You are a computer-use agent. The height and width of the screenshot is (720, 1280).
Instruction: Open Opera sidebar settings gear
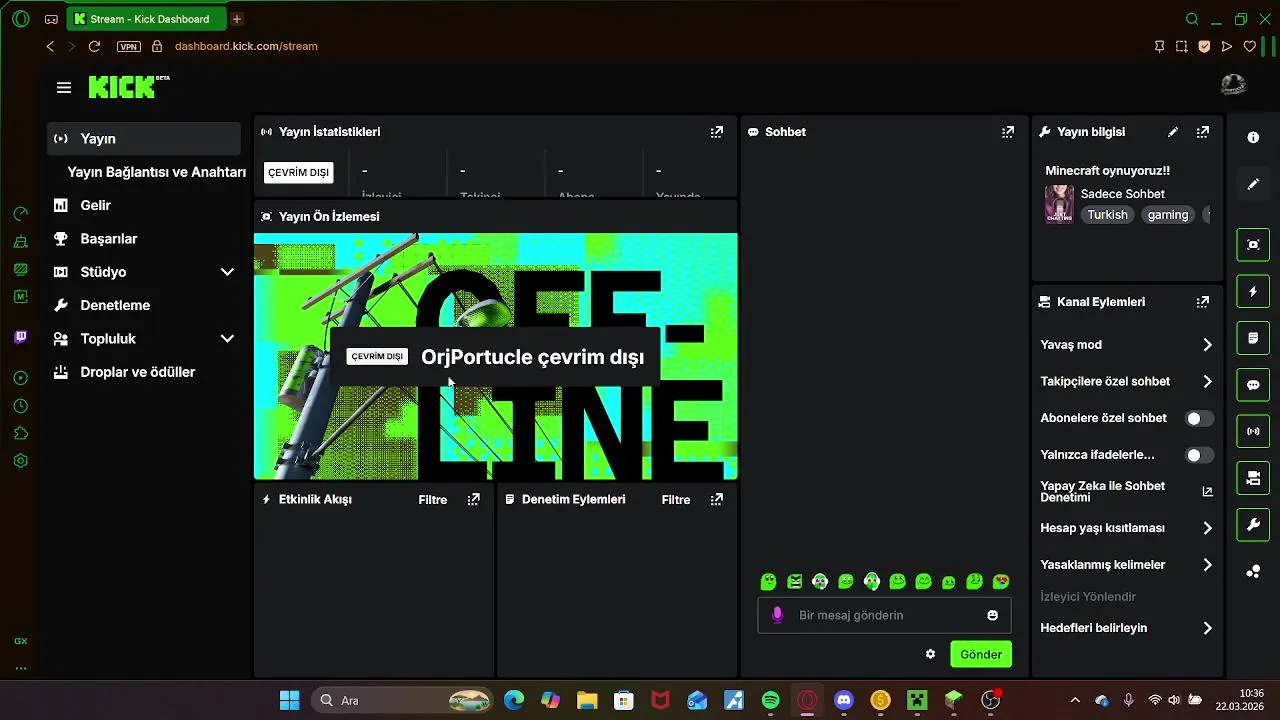pyautogui.click(x=21, y=461)
